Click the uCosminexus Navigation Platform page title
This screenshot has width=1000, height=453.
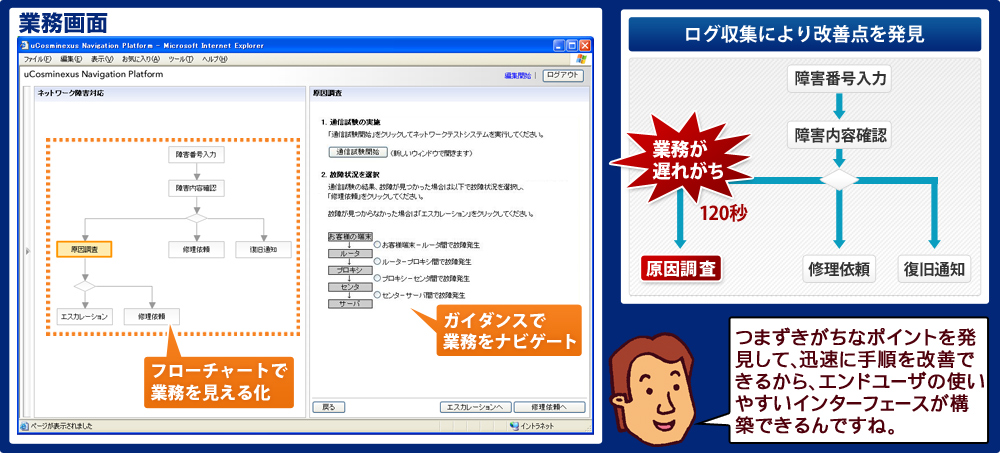click(x=93, y=74)
